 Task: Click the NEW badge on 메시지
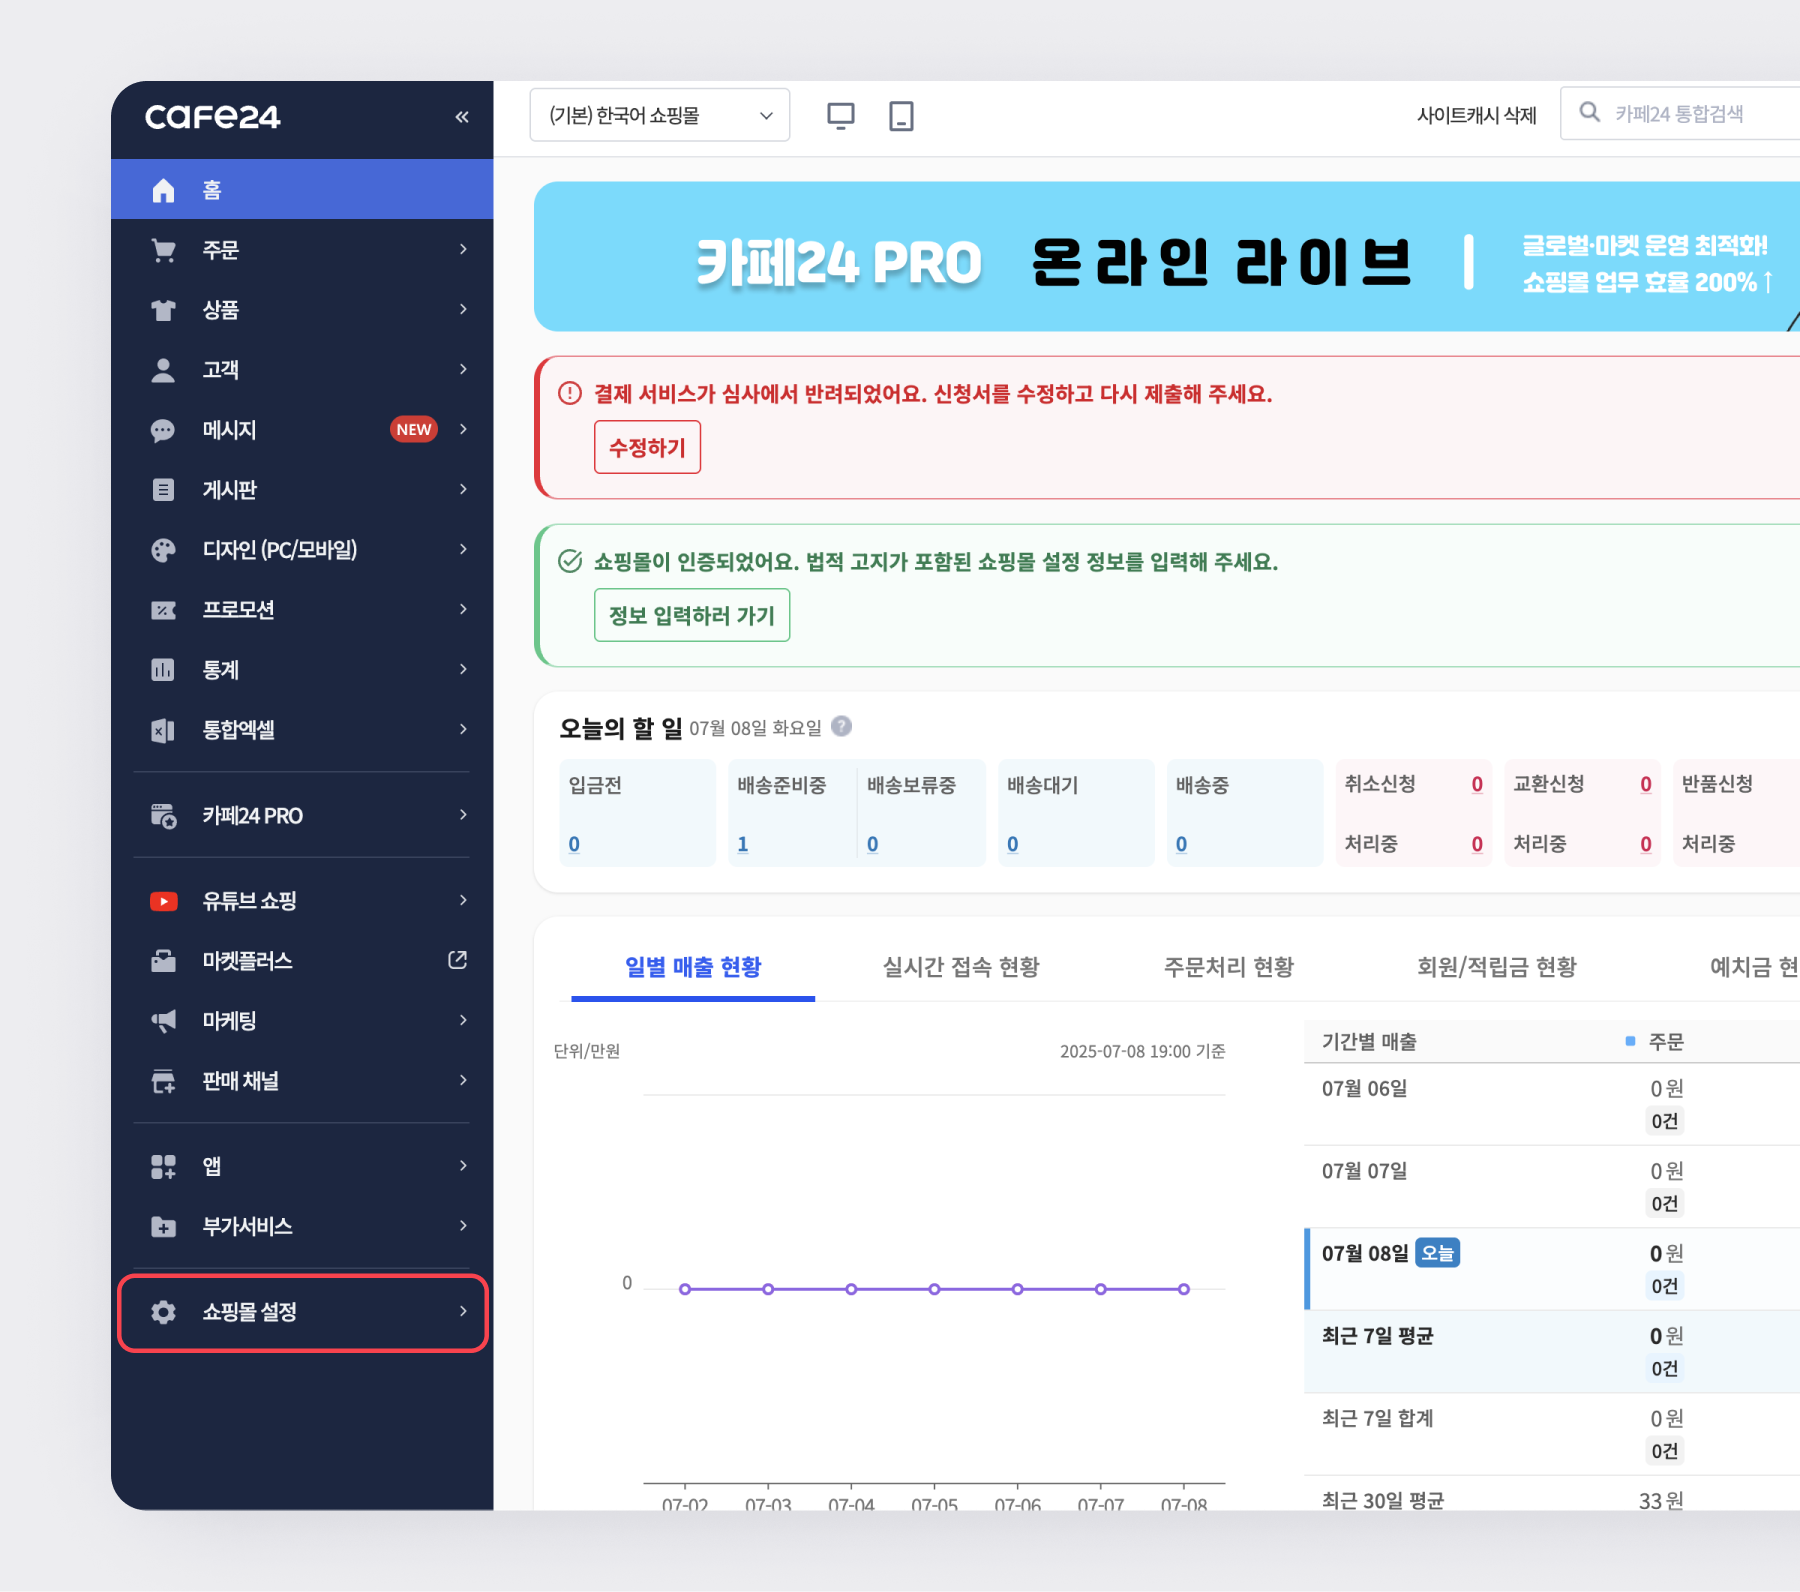[x=414, y=429]
